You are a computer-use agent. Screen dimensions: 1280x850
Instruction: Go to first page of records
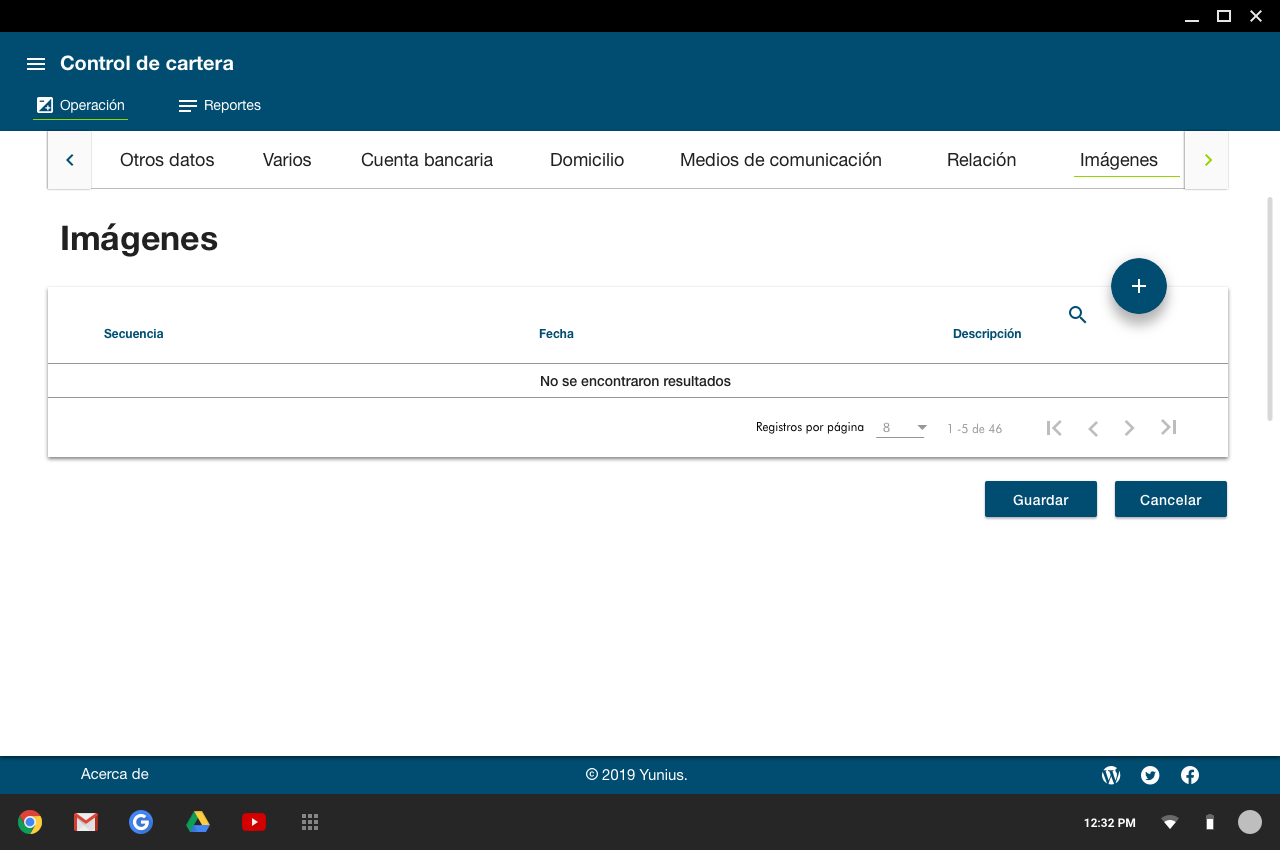(1054, 428)
